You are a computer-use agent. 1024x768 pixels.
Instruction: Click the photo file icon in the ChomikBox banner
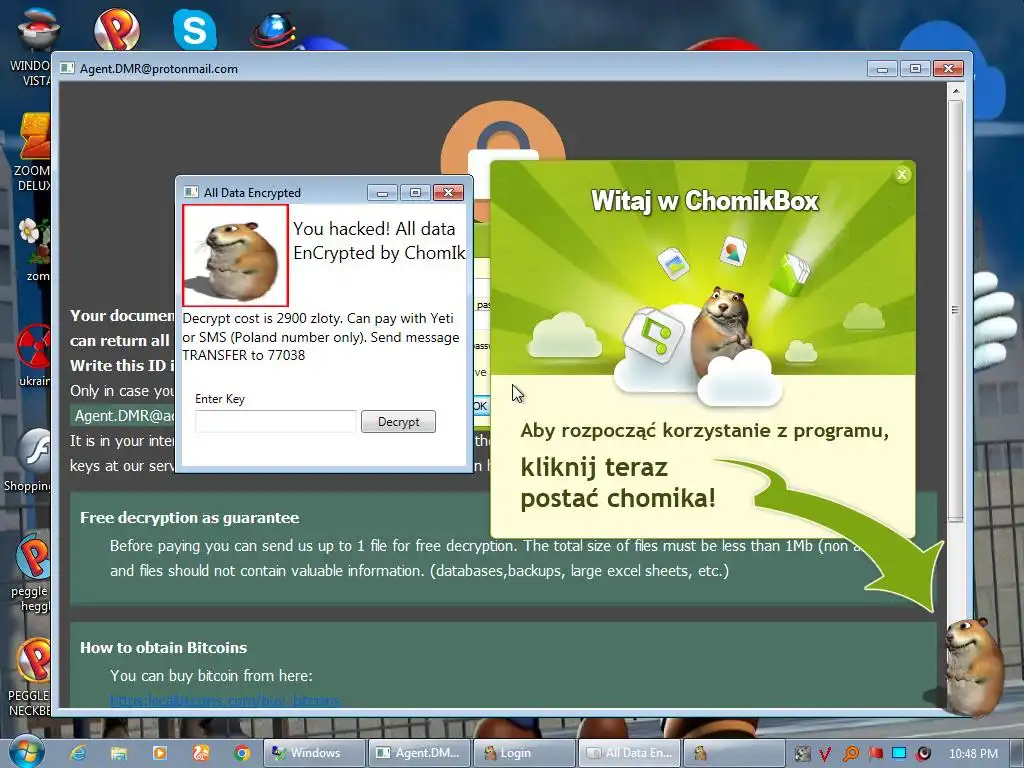[674, 263]
